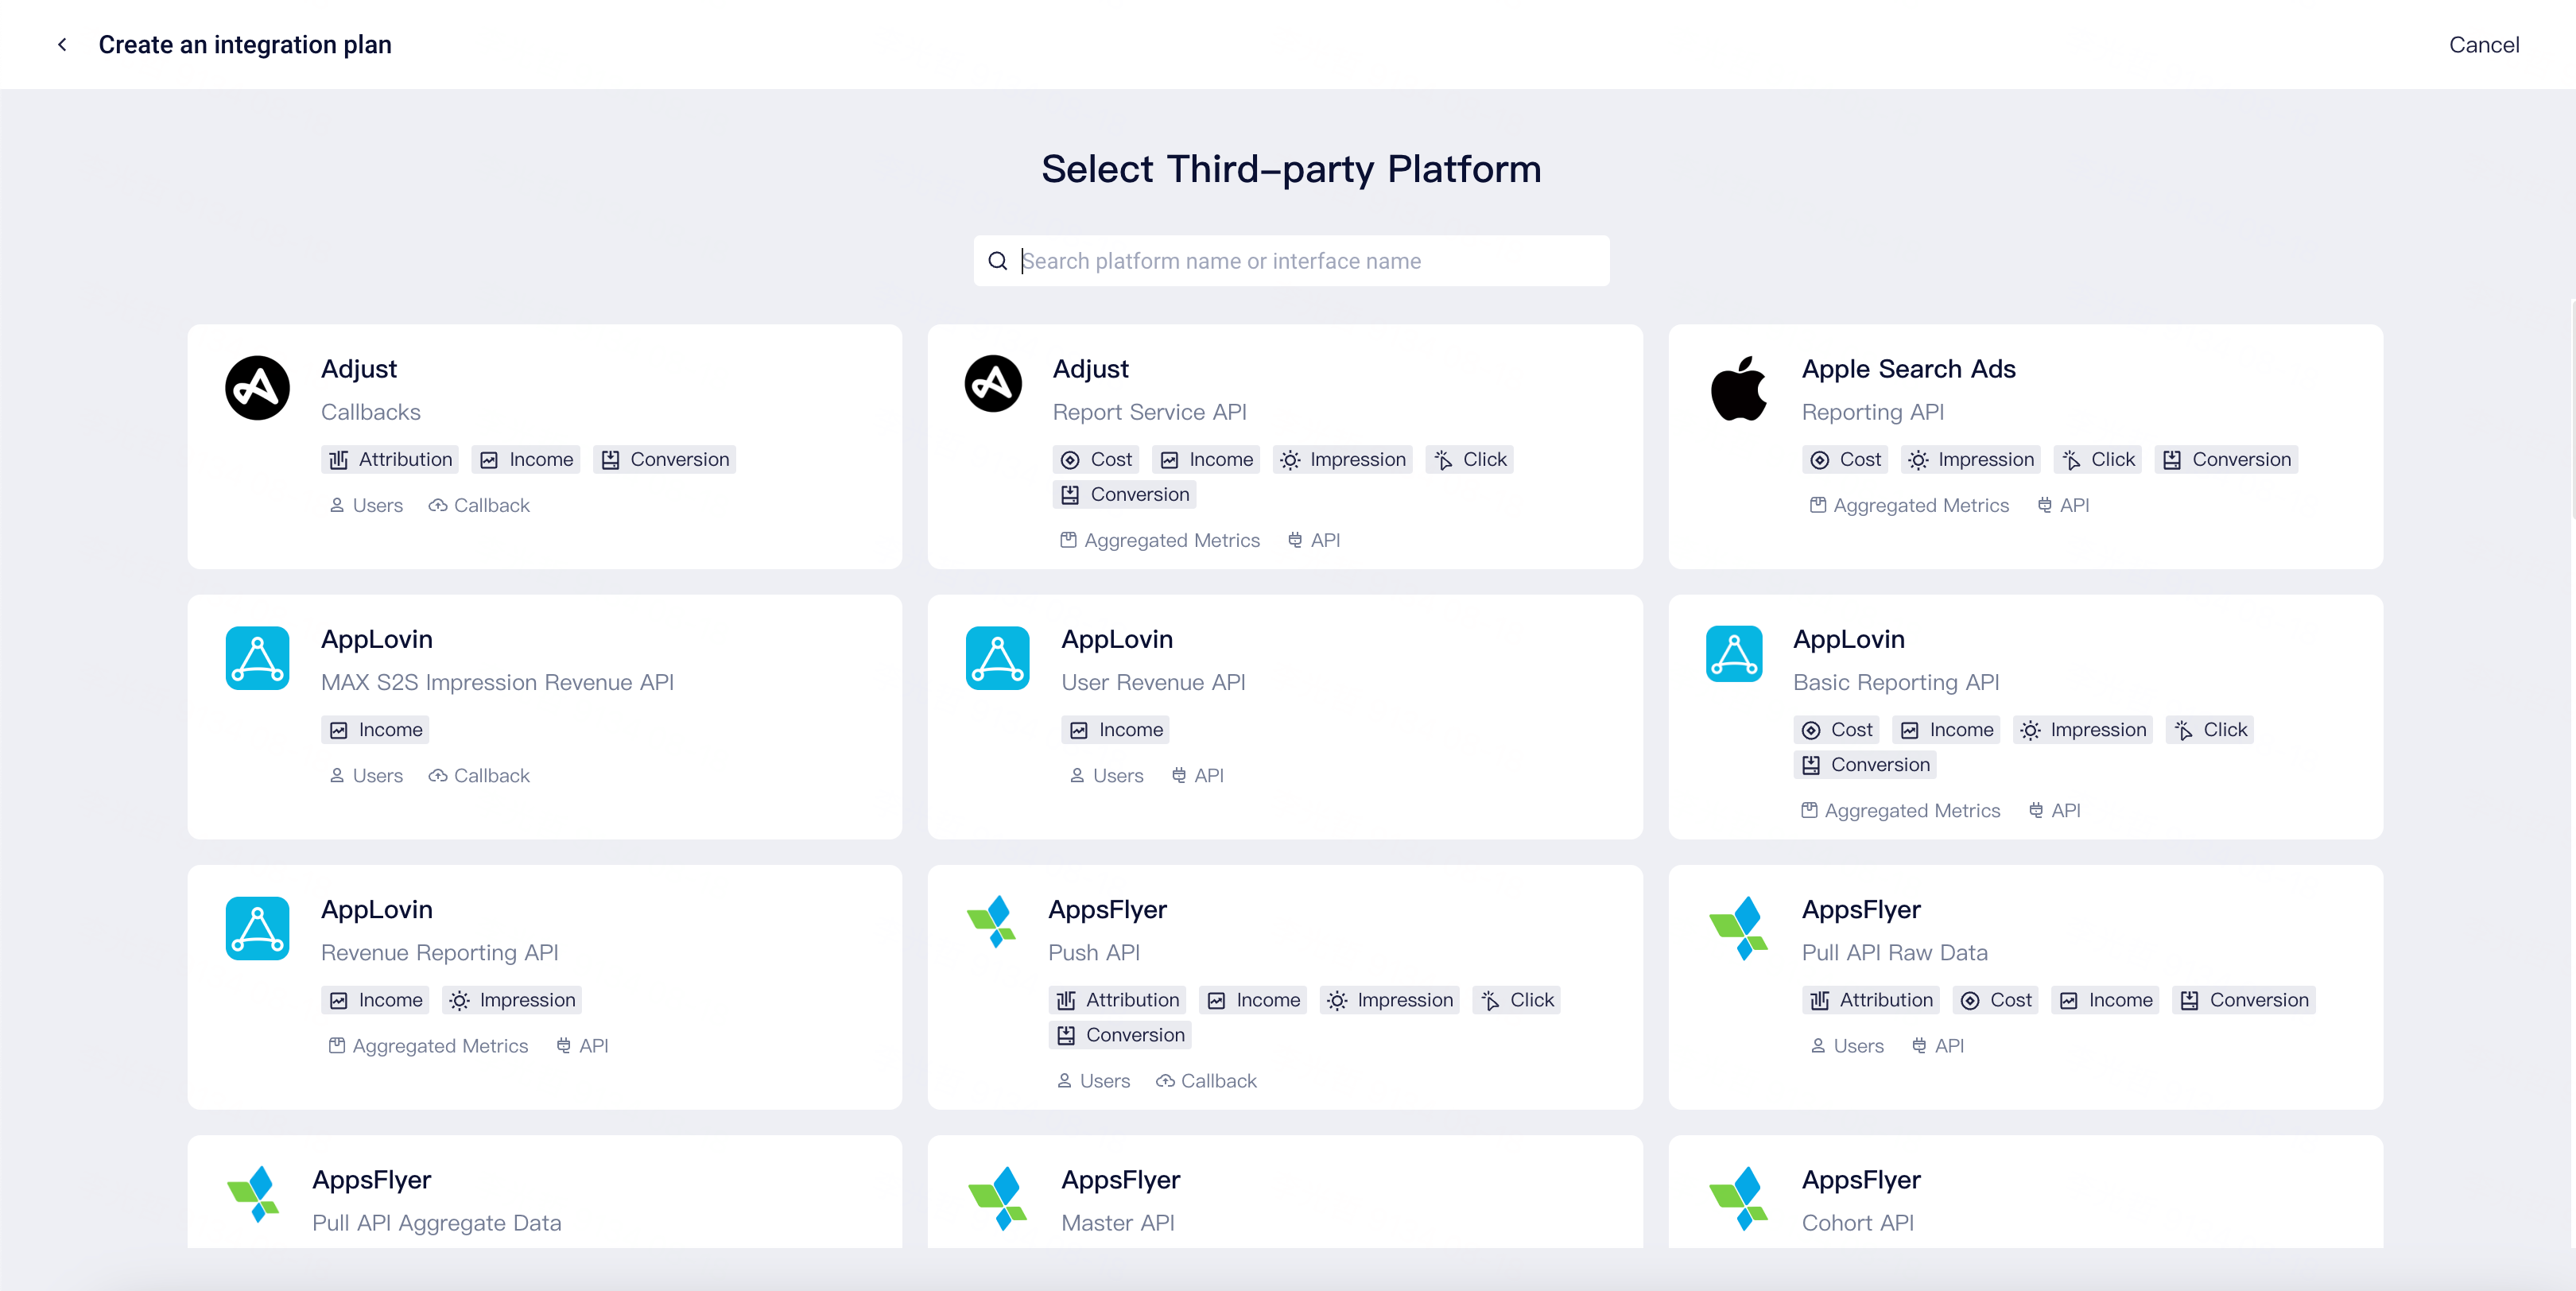This screenshot has width=2576, height=1291.
Task: Click the Apple Search Ads logo icon
Action: pos(1740,389)
